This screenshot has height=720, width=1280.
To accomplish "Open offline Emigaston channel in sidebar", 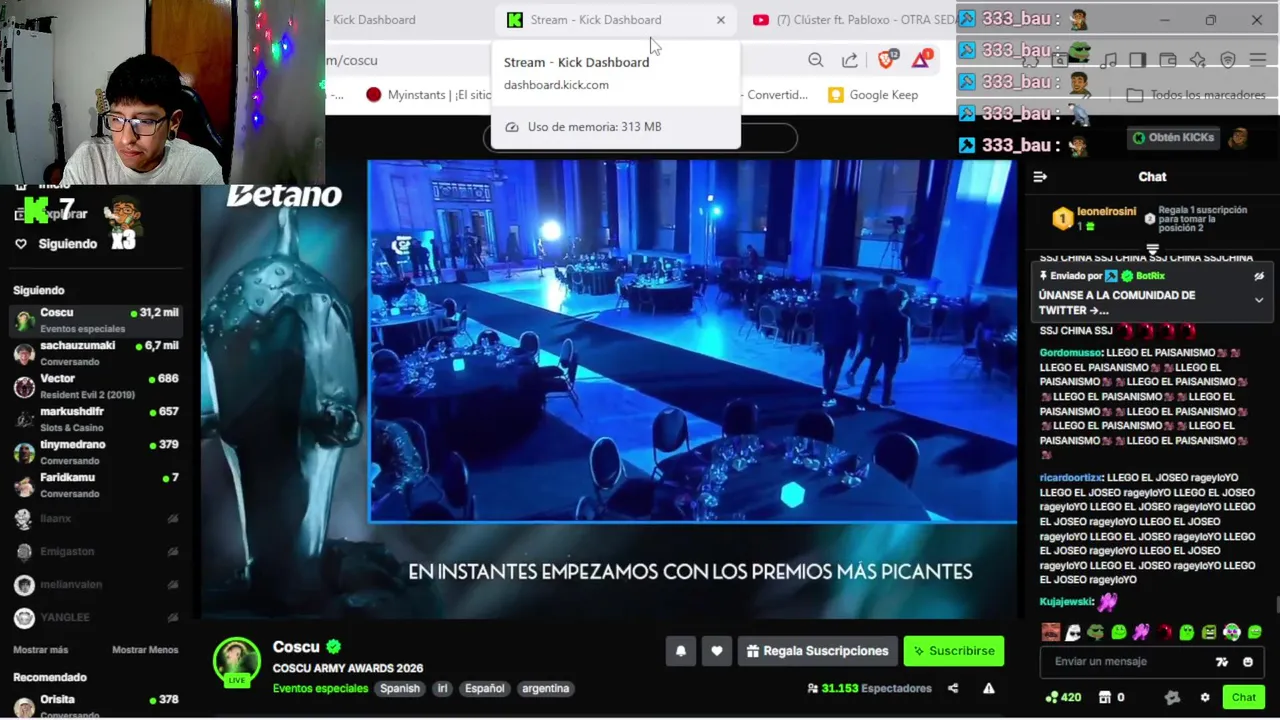I will (x=97, y=551).
